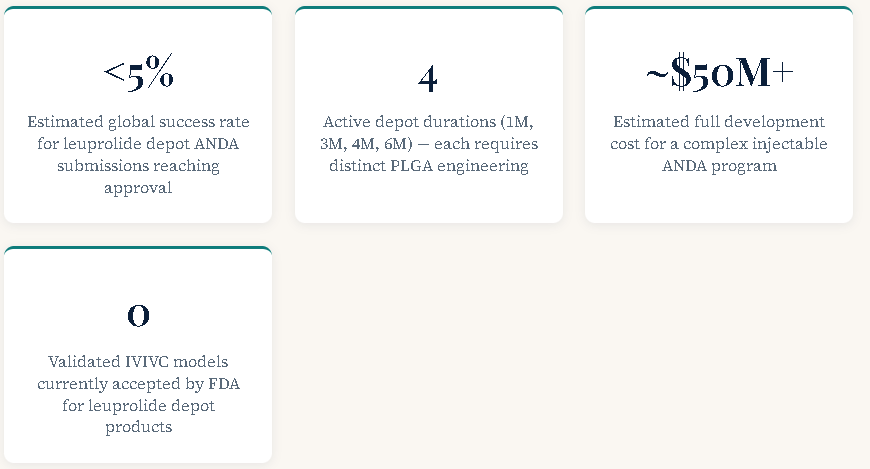
Task: Click teal top border of the "0" card
Action: [138, 248]
